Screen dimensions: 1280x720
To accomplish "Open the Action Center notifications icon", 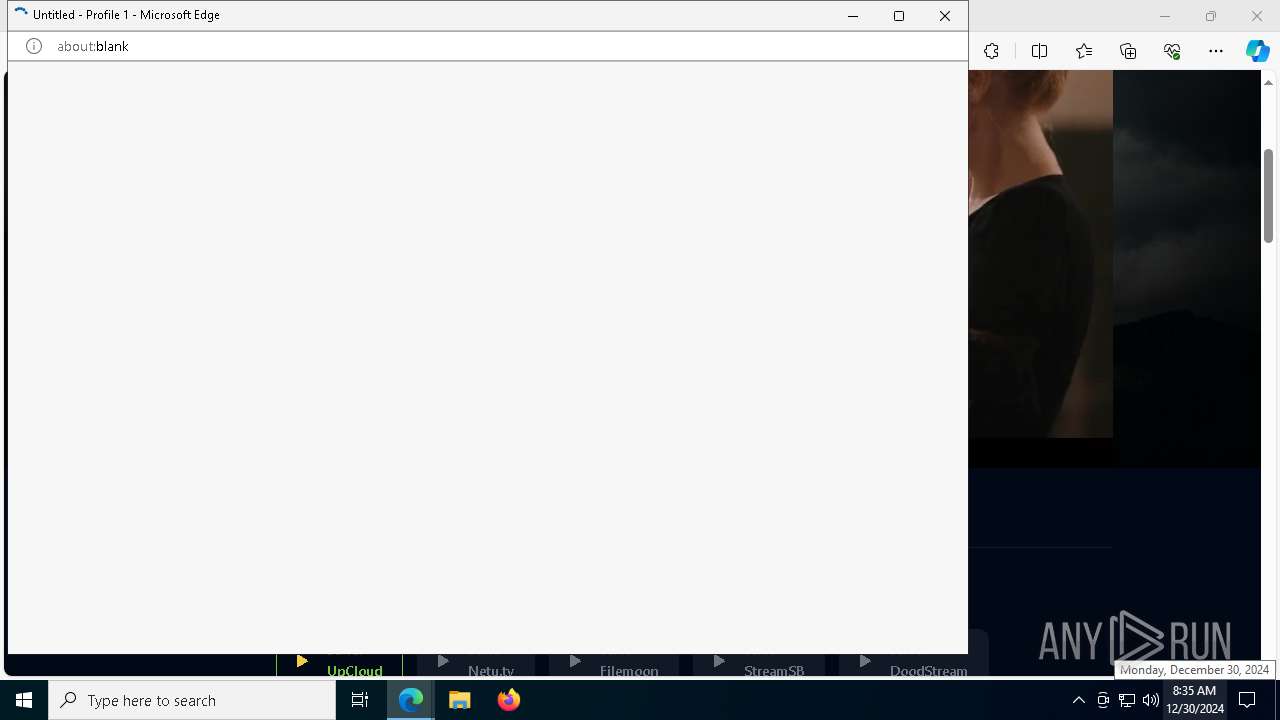I will 1247,700.
